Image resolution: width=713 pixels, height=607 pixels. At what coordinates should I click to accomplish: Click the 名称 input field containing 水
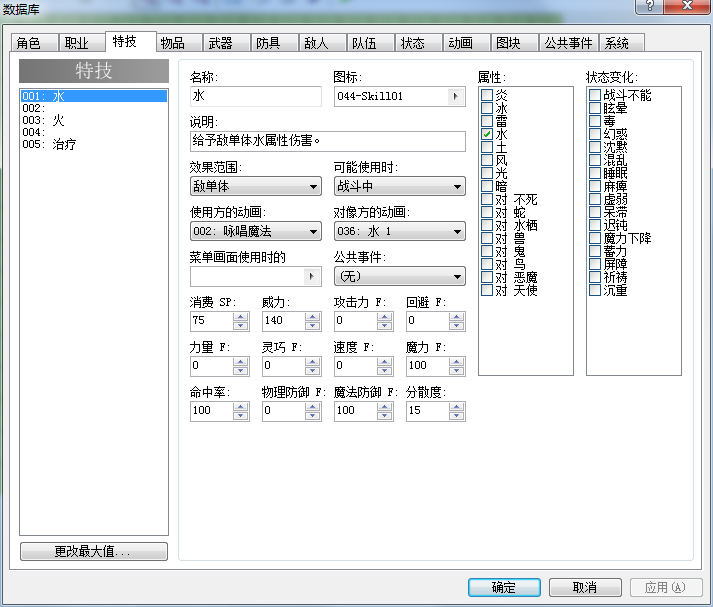(256, 96)
